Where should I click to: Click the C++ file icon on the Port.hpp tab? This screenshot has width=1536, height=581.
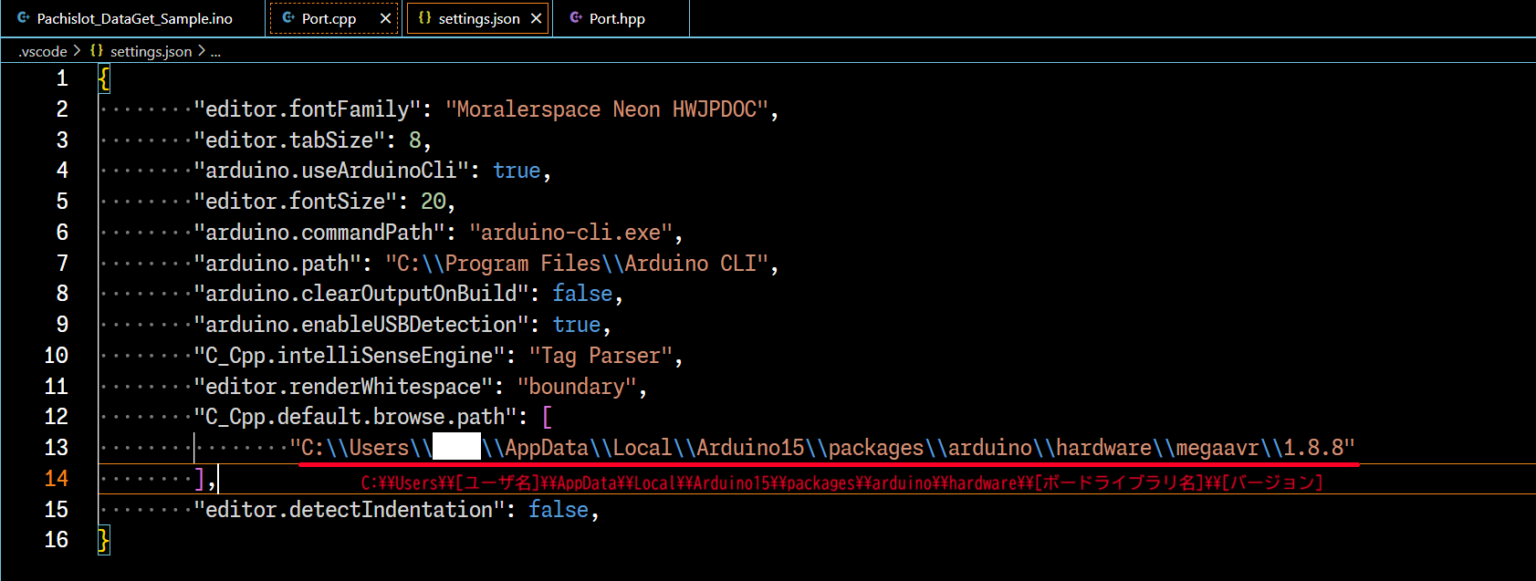click(575, 17)
